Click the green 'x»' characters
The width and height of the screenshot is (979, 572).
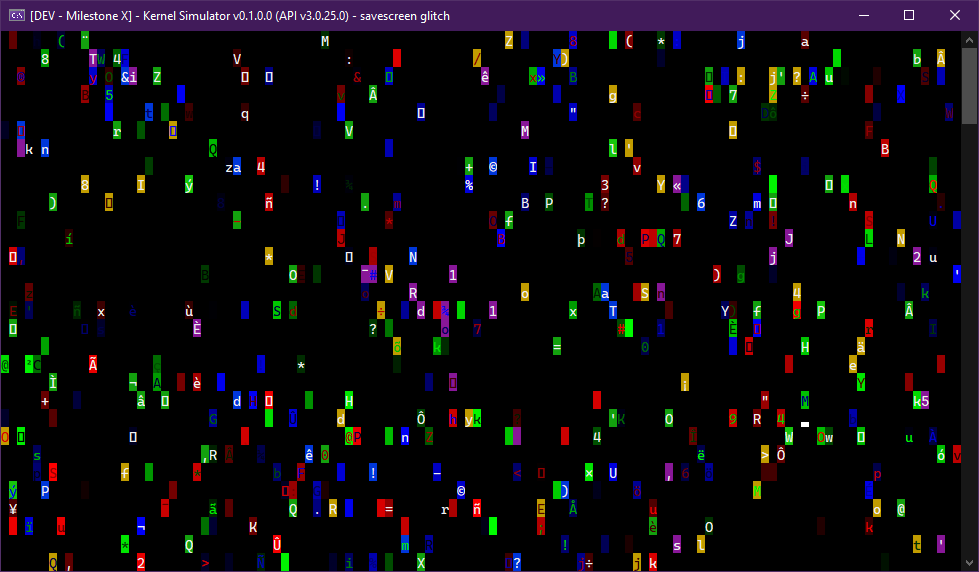pos(537,77)
